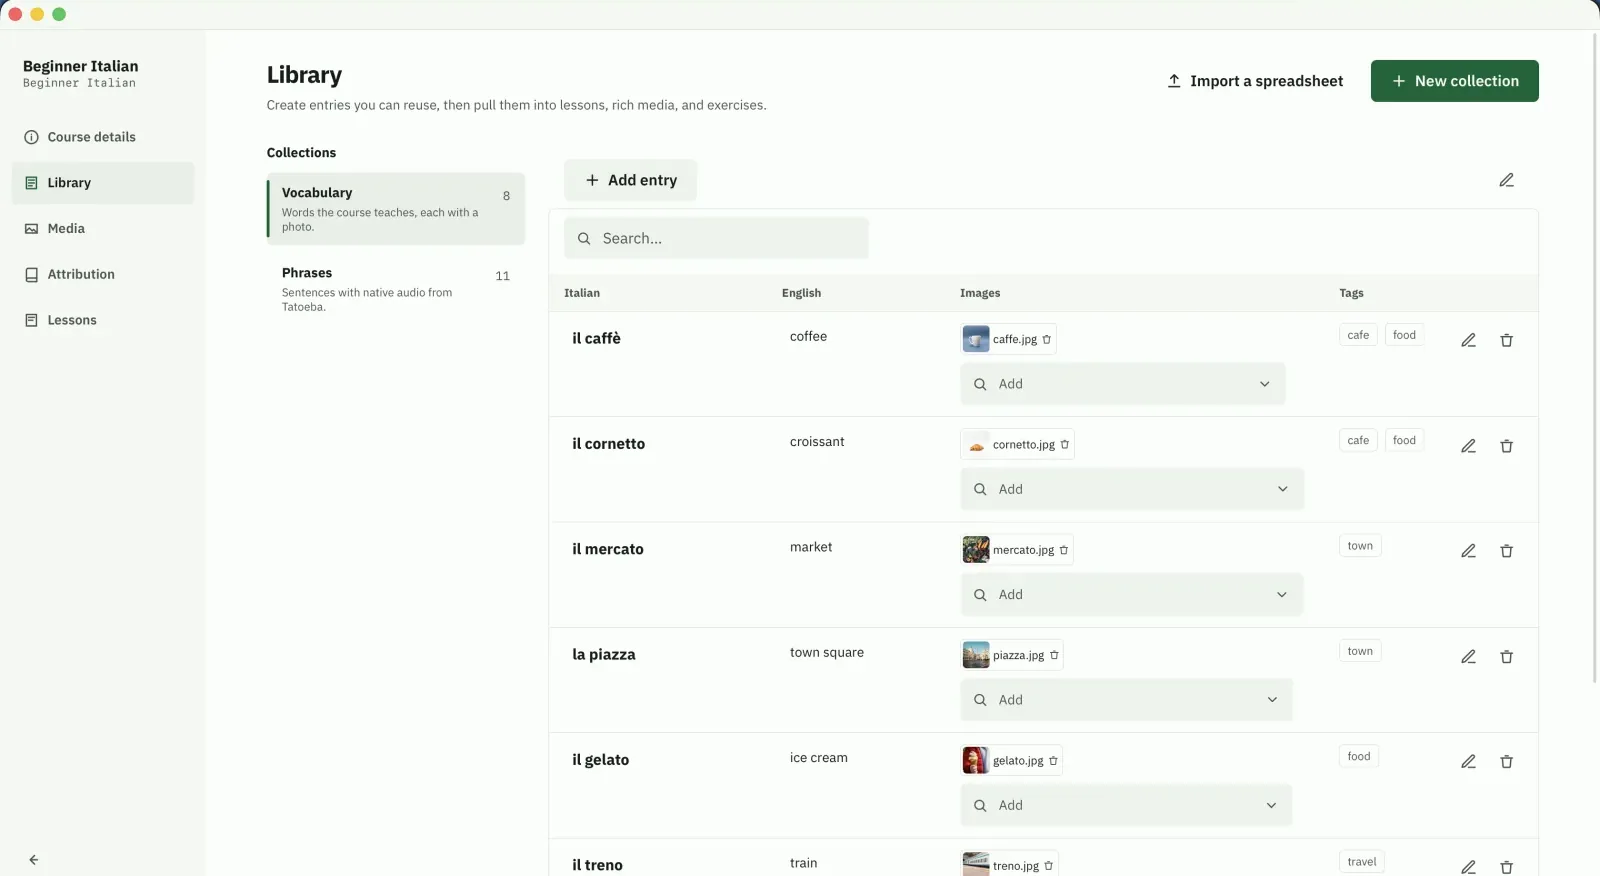
Task: Click the translation 'ice cream'
Action: (819, 758)
